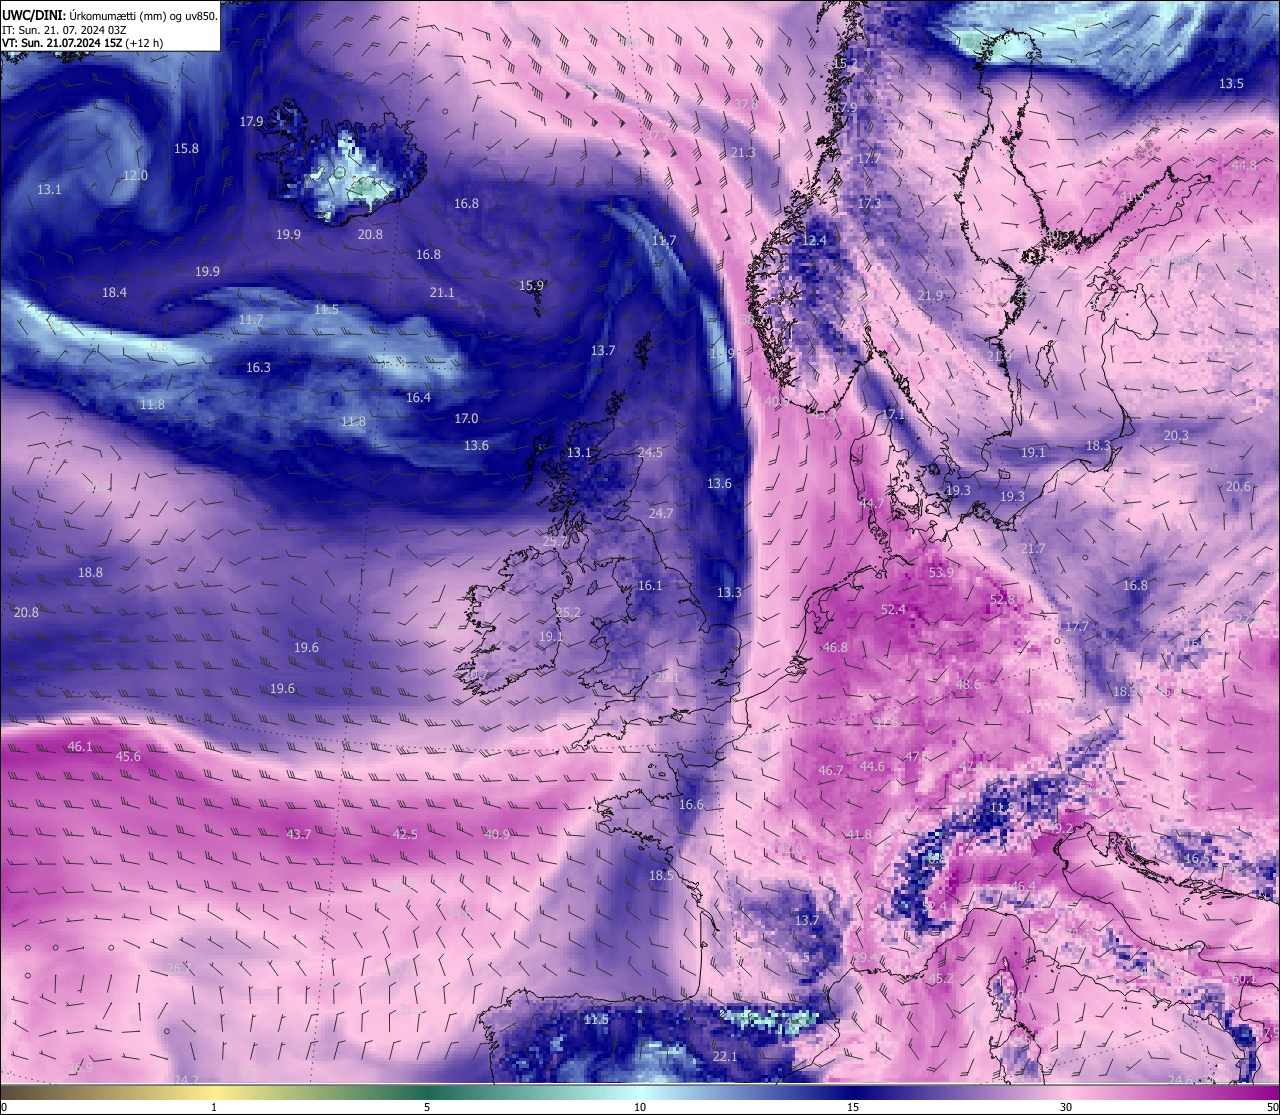The width and height of the screenshot is (1280, 1115).
Task: Click the 18.4 value label
Action: (x=114, y=292)
